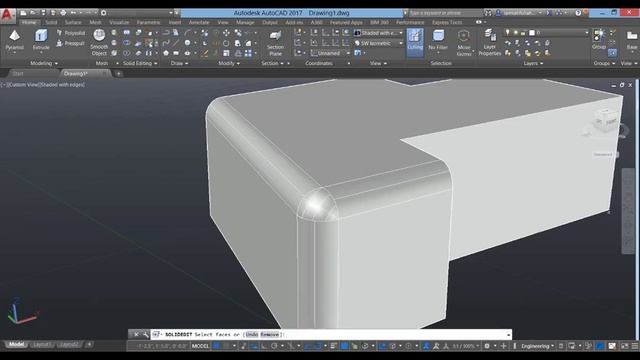640x360 pixels.
Task: Switch to the Solid ribbon tab
Action: (x=51, y=22)
